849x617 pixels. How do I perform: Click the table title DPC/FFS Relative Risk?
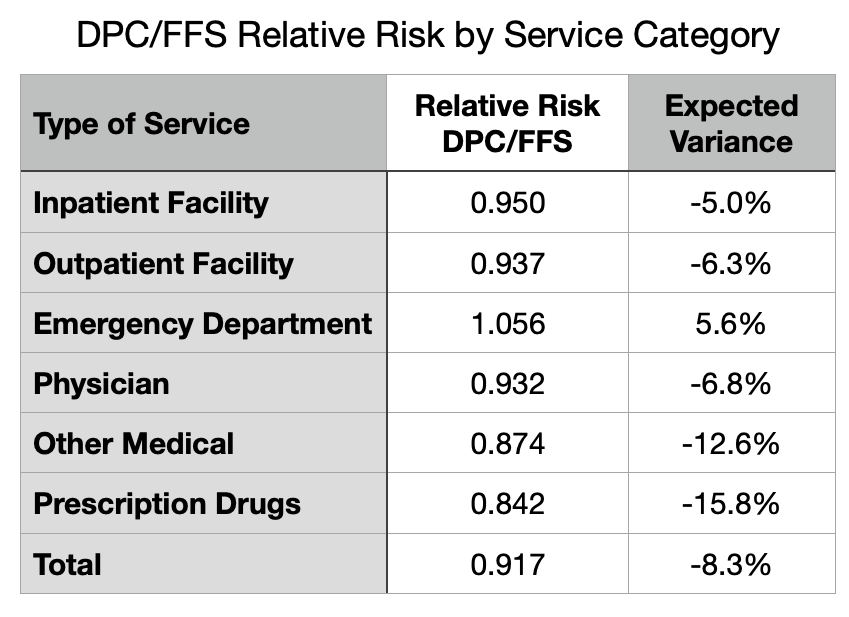[428, 36]
